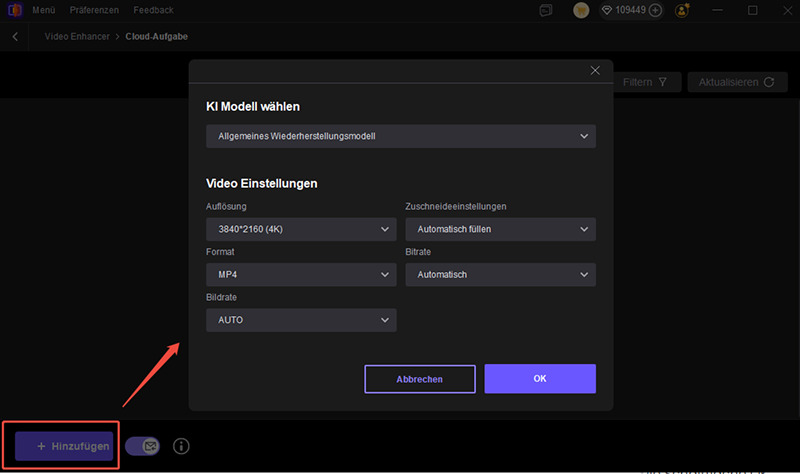This screenshot has height=474, width=800.
Task: Open the Zuschneideeinstellungen dropdown
Action: coord(500,229)
